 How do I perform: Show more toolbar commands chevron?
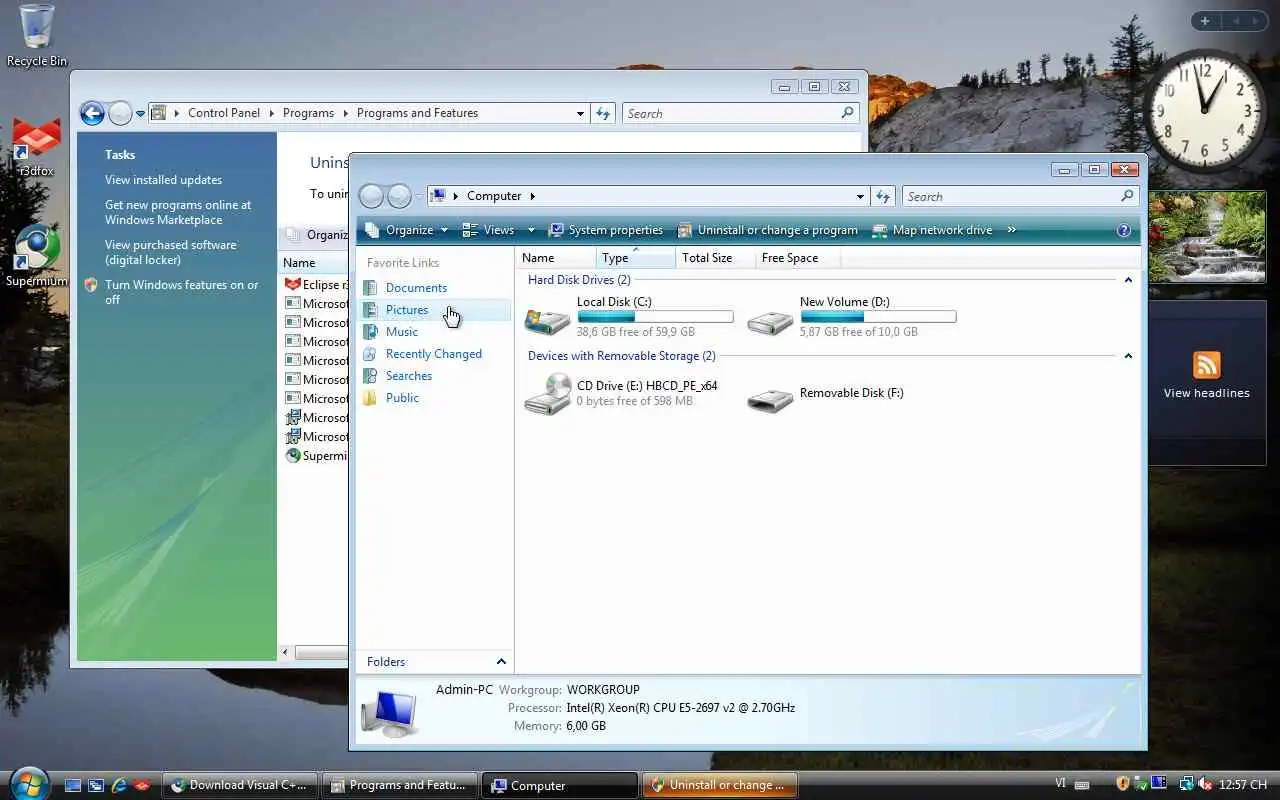point(1012,230)
